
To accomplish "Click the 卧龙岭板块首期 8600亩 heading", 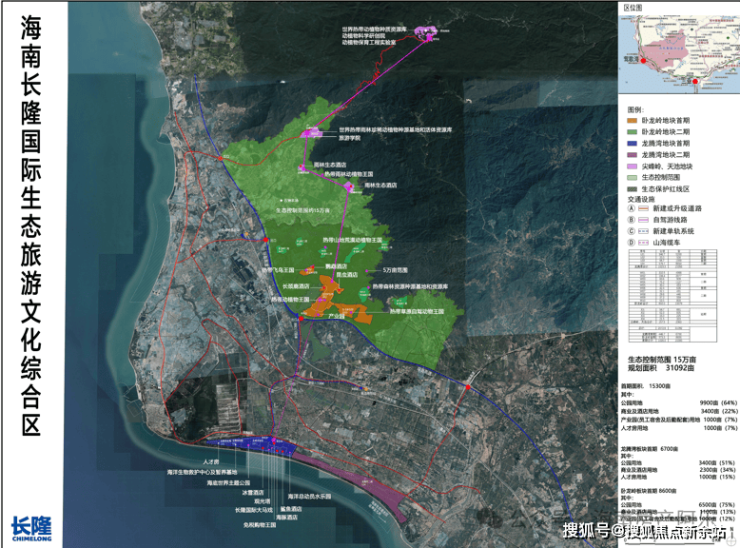I will coord(648,491).
